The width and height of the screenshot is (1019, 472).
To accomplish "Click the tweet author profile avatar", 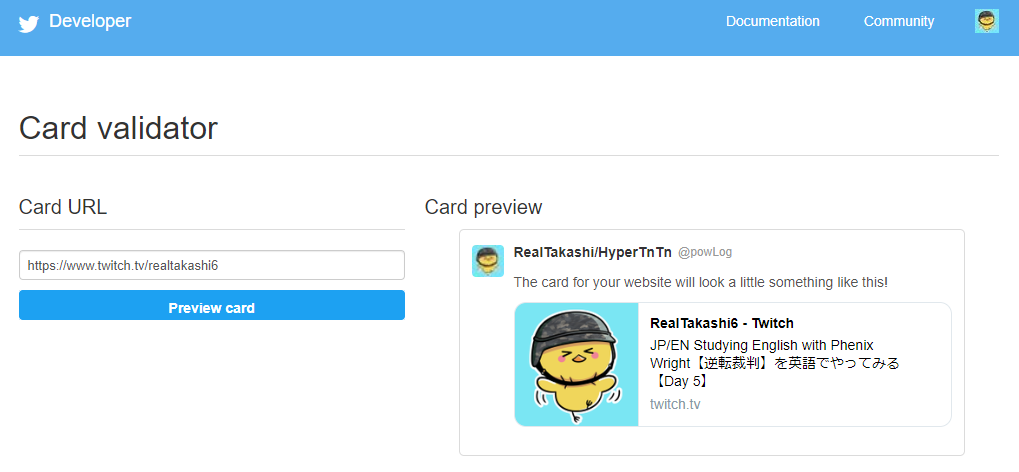I will pos(488,261).
